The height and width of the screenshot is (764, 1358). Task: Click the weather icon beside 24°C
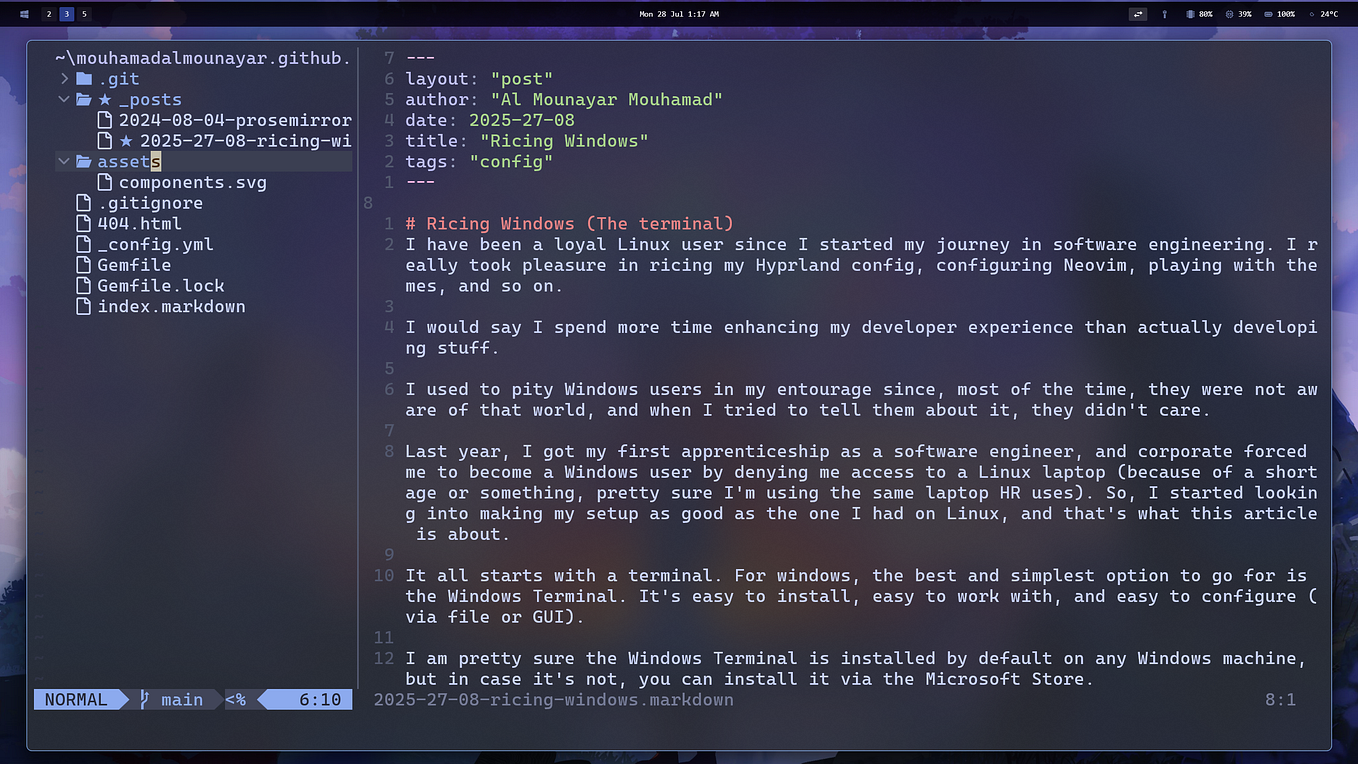[x=1311, y=13]
